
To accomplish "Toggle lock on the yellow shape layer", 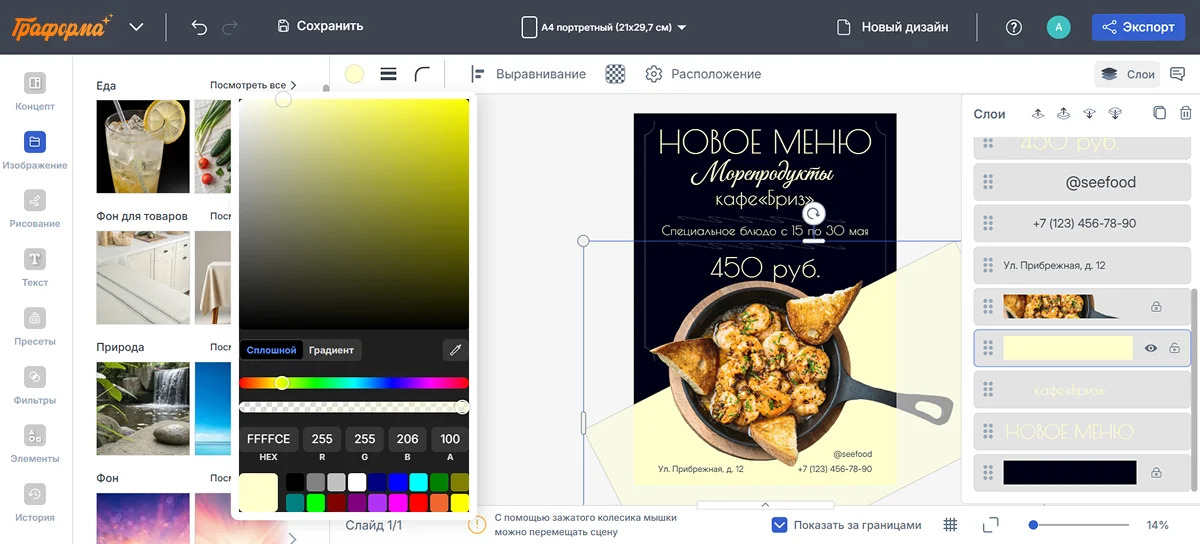I will (x=1174, y=348).
